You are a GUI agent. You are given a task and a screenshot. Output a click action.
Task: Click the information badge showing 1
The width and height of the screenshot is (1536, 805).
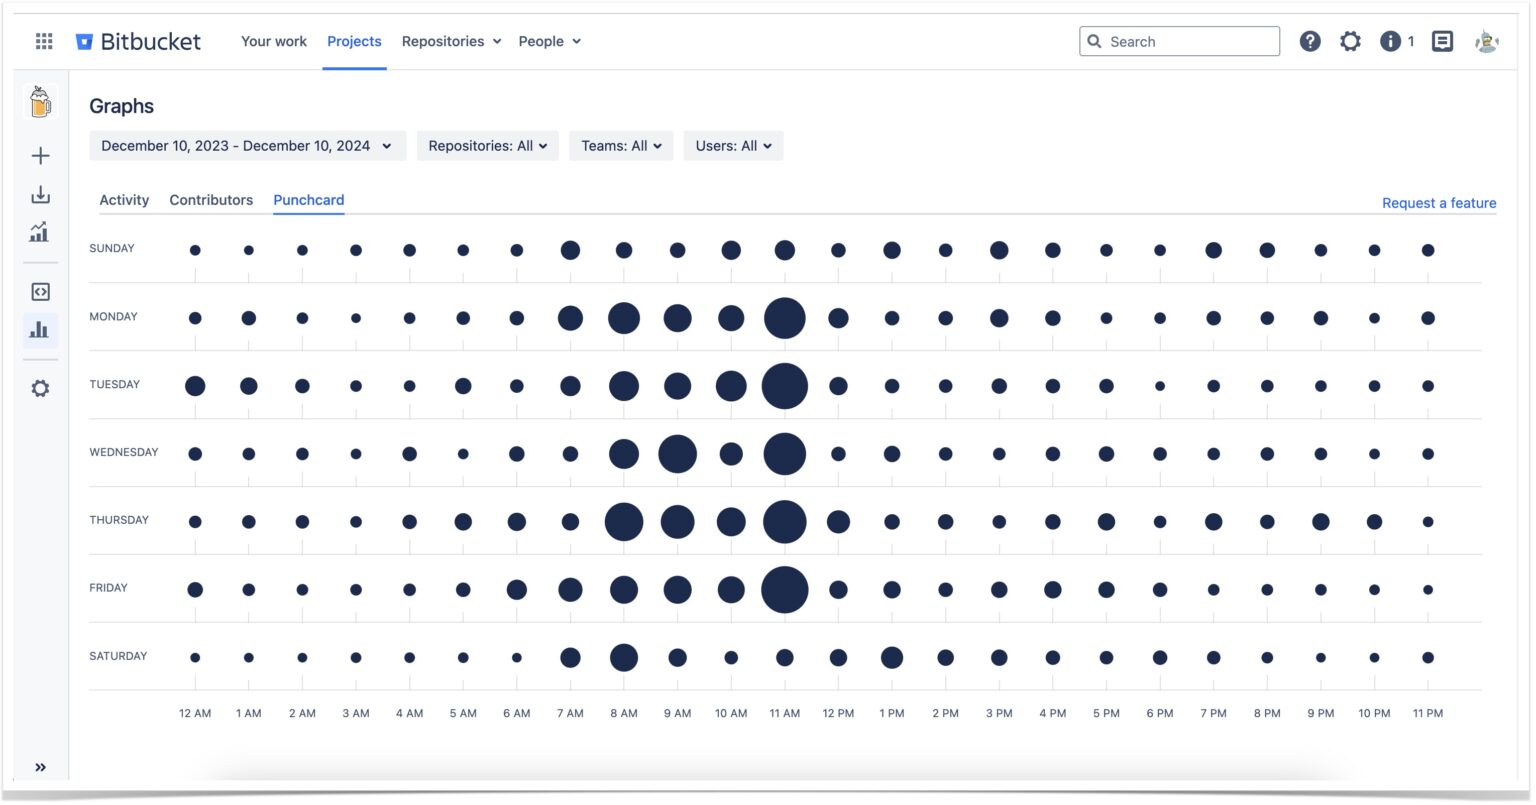pos(1390,41)
